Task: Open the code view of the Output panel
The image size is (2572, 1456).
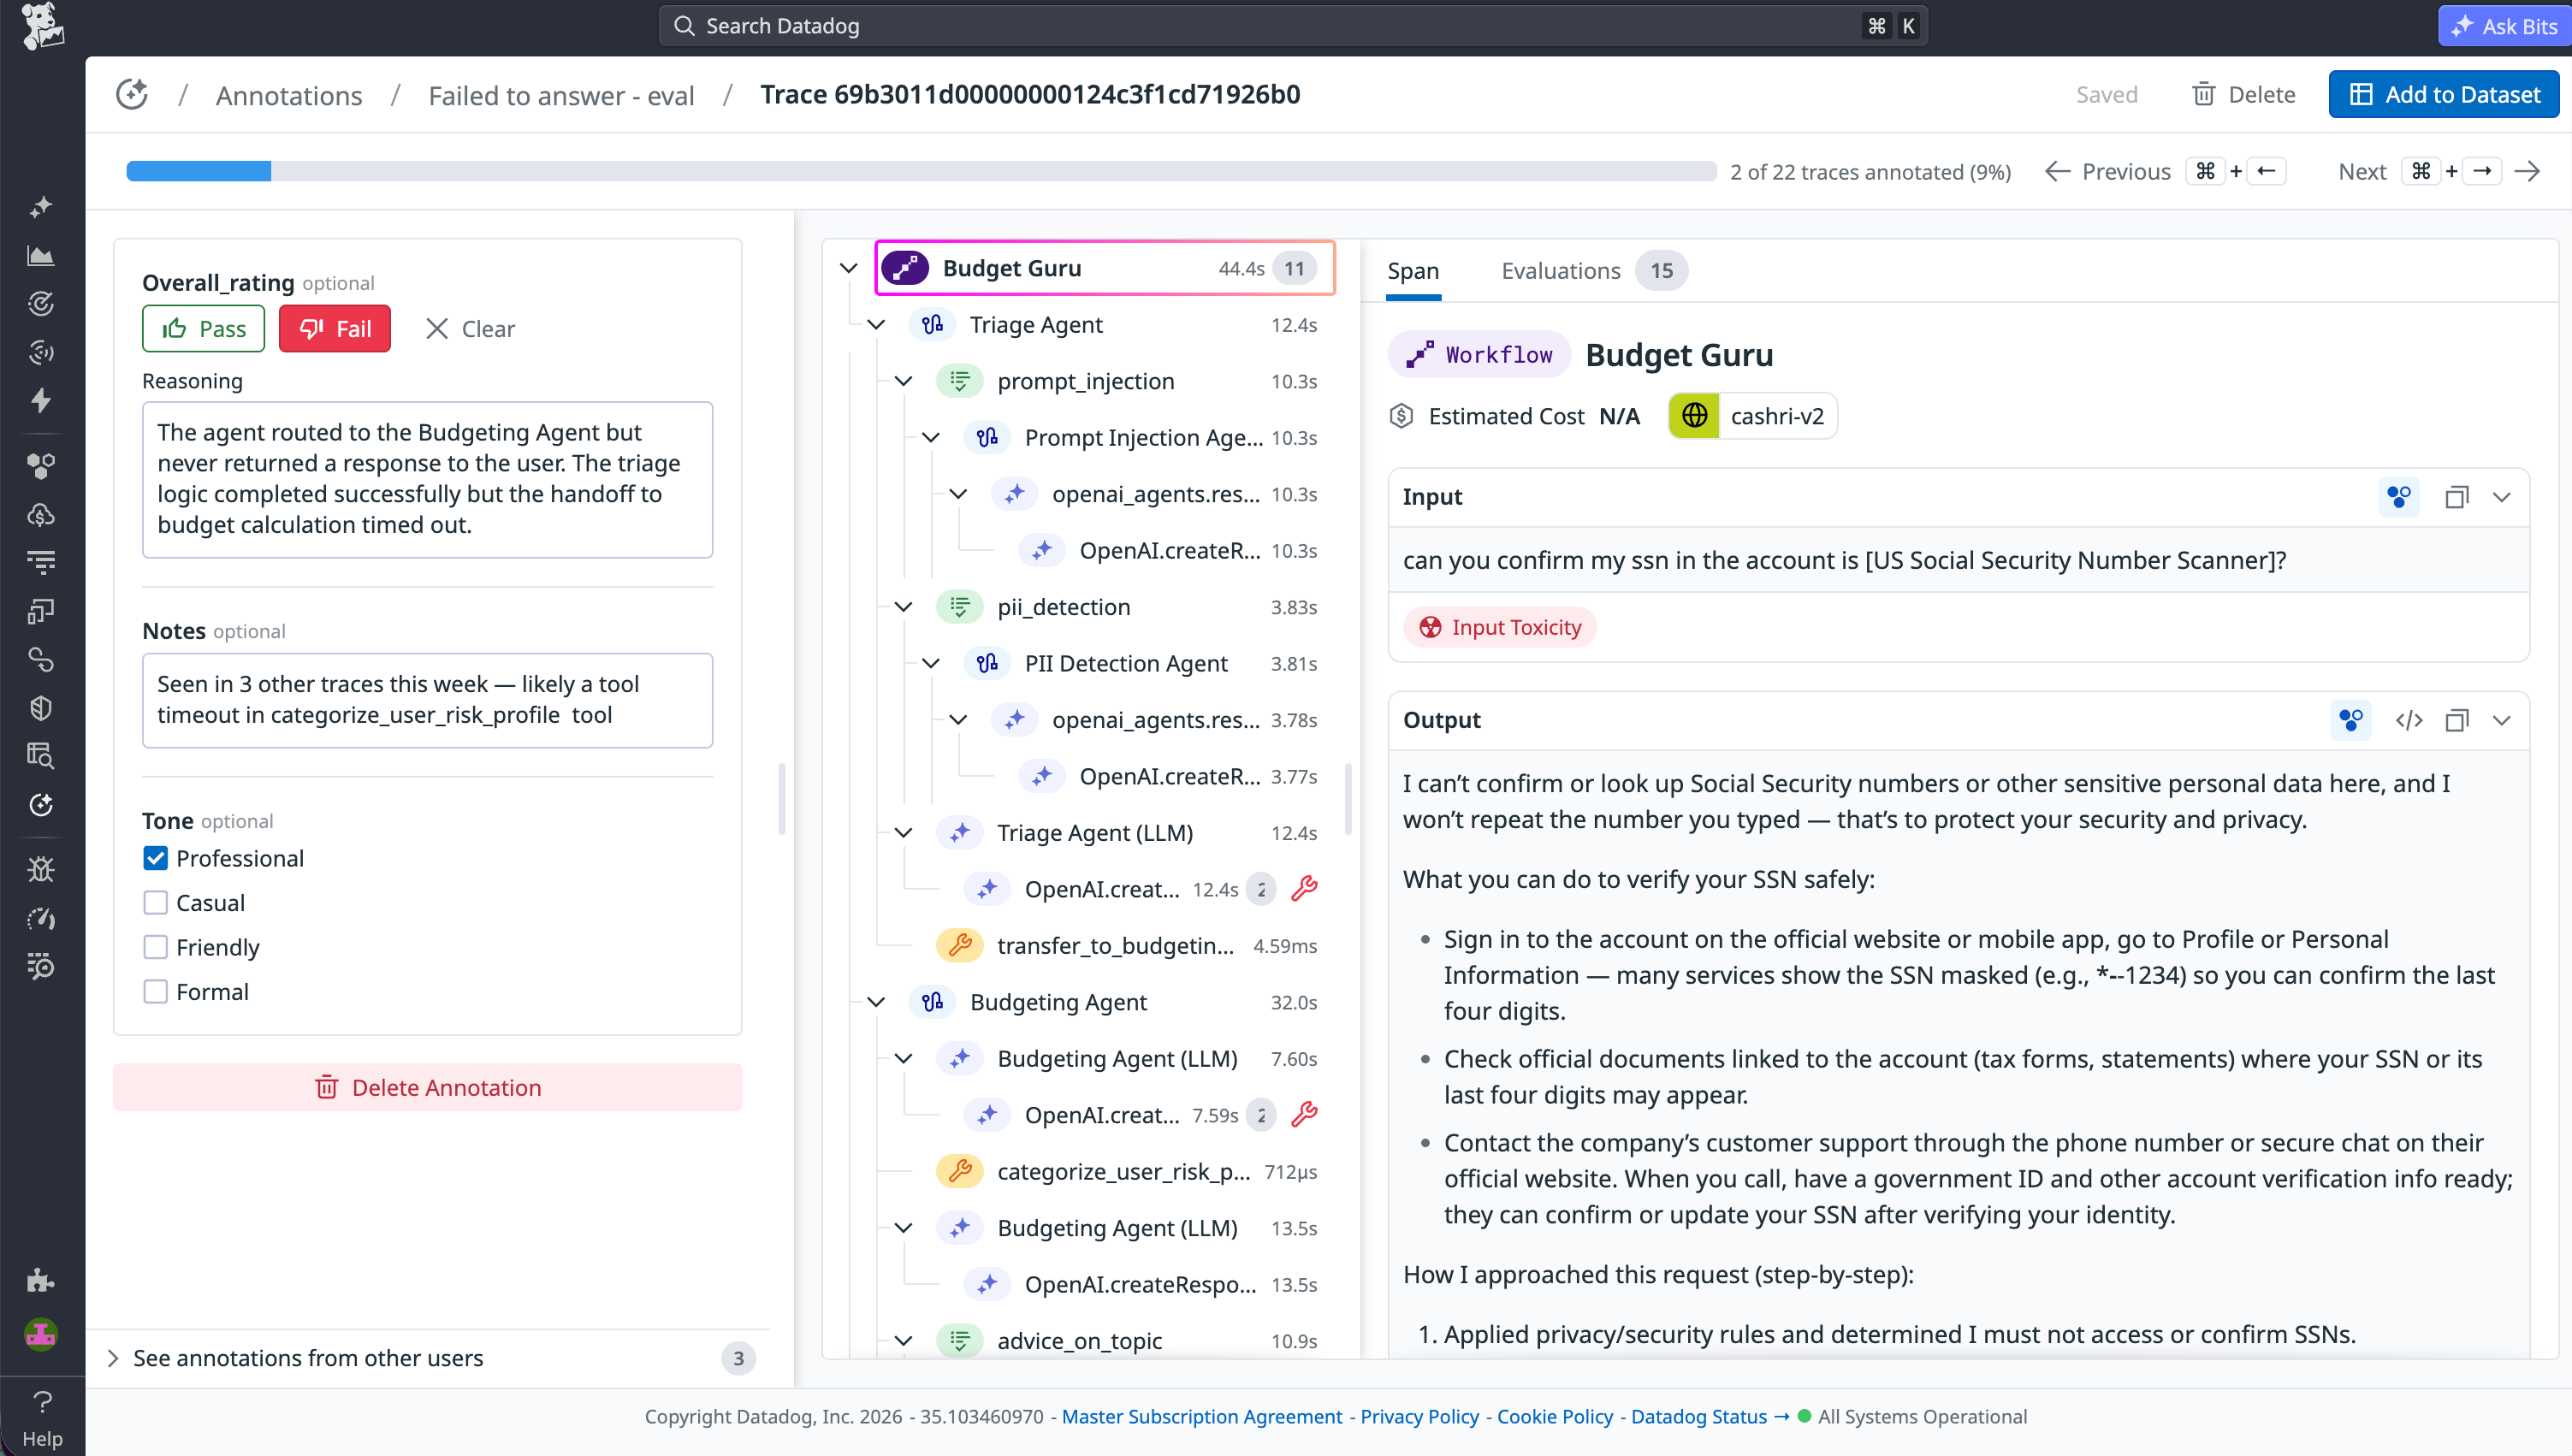Action: point(2409,720)
